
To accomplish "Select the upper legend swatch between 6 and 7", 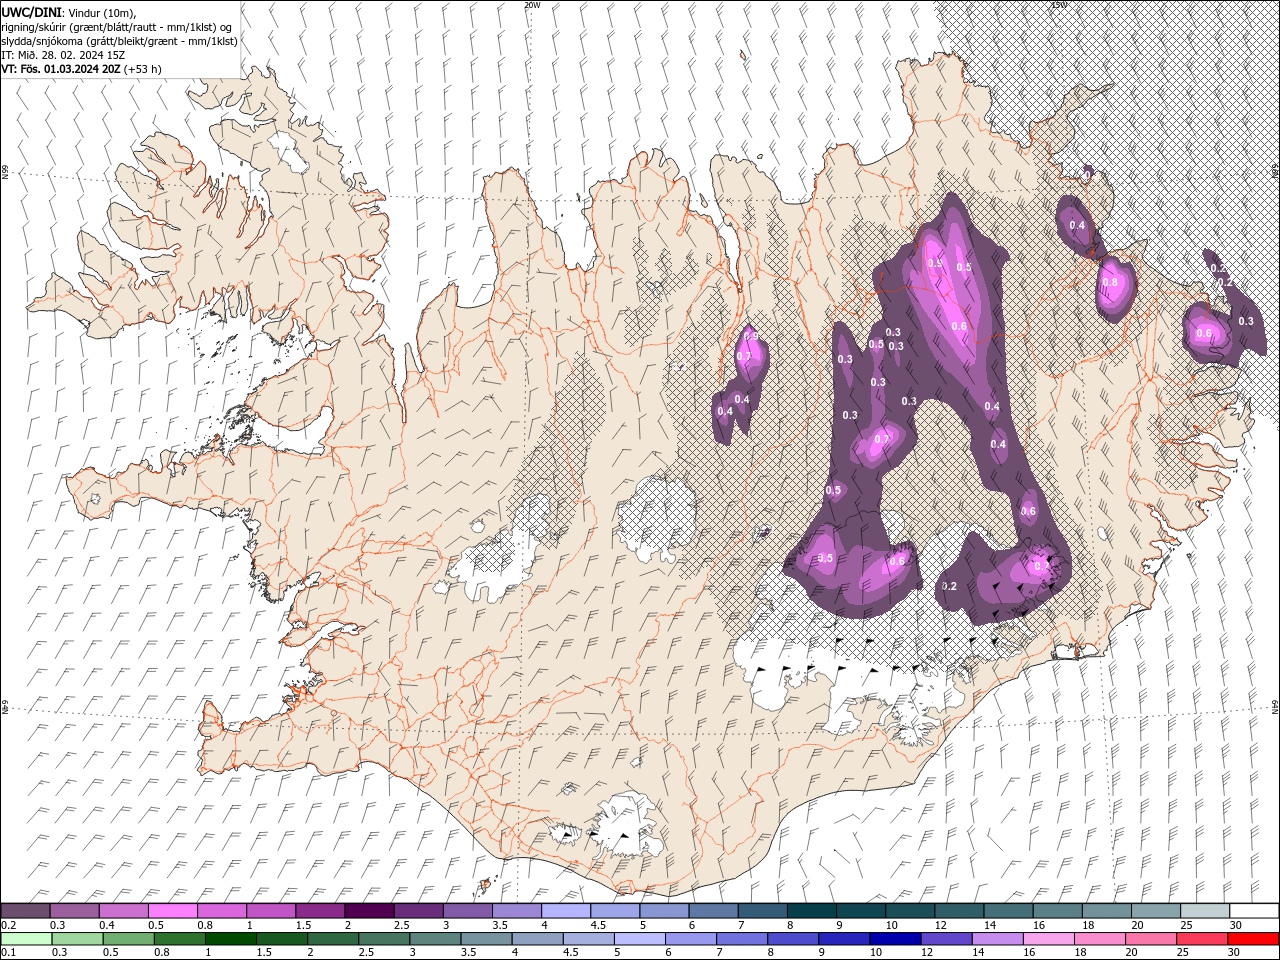I will point(712,911).
